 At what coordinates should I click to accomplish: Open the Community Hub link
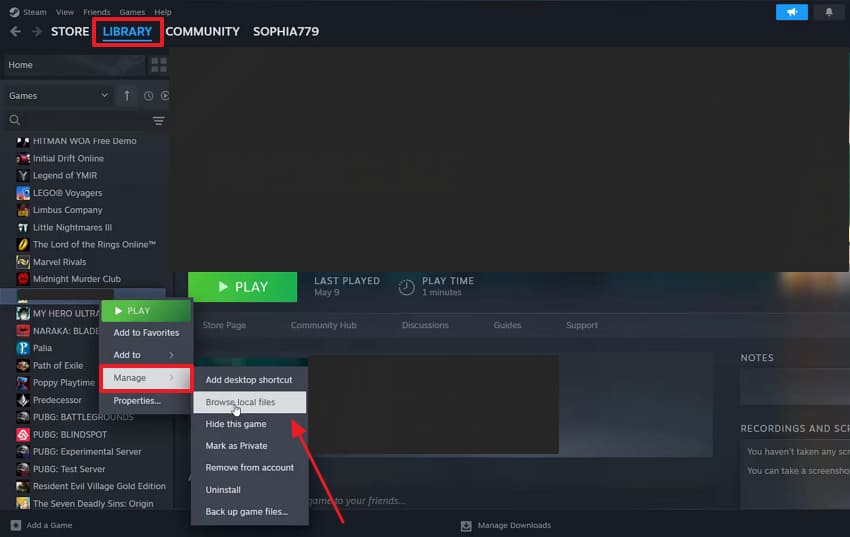click(x=324, y=325)
